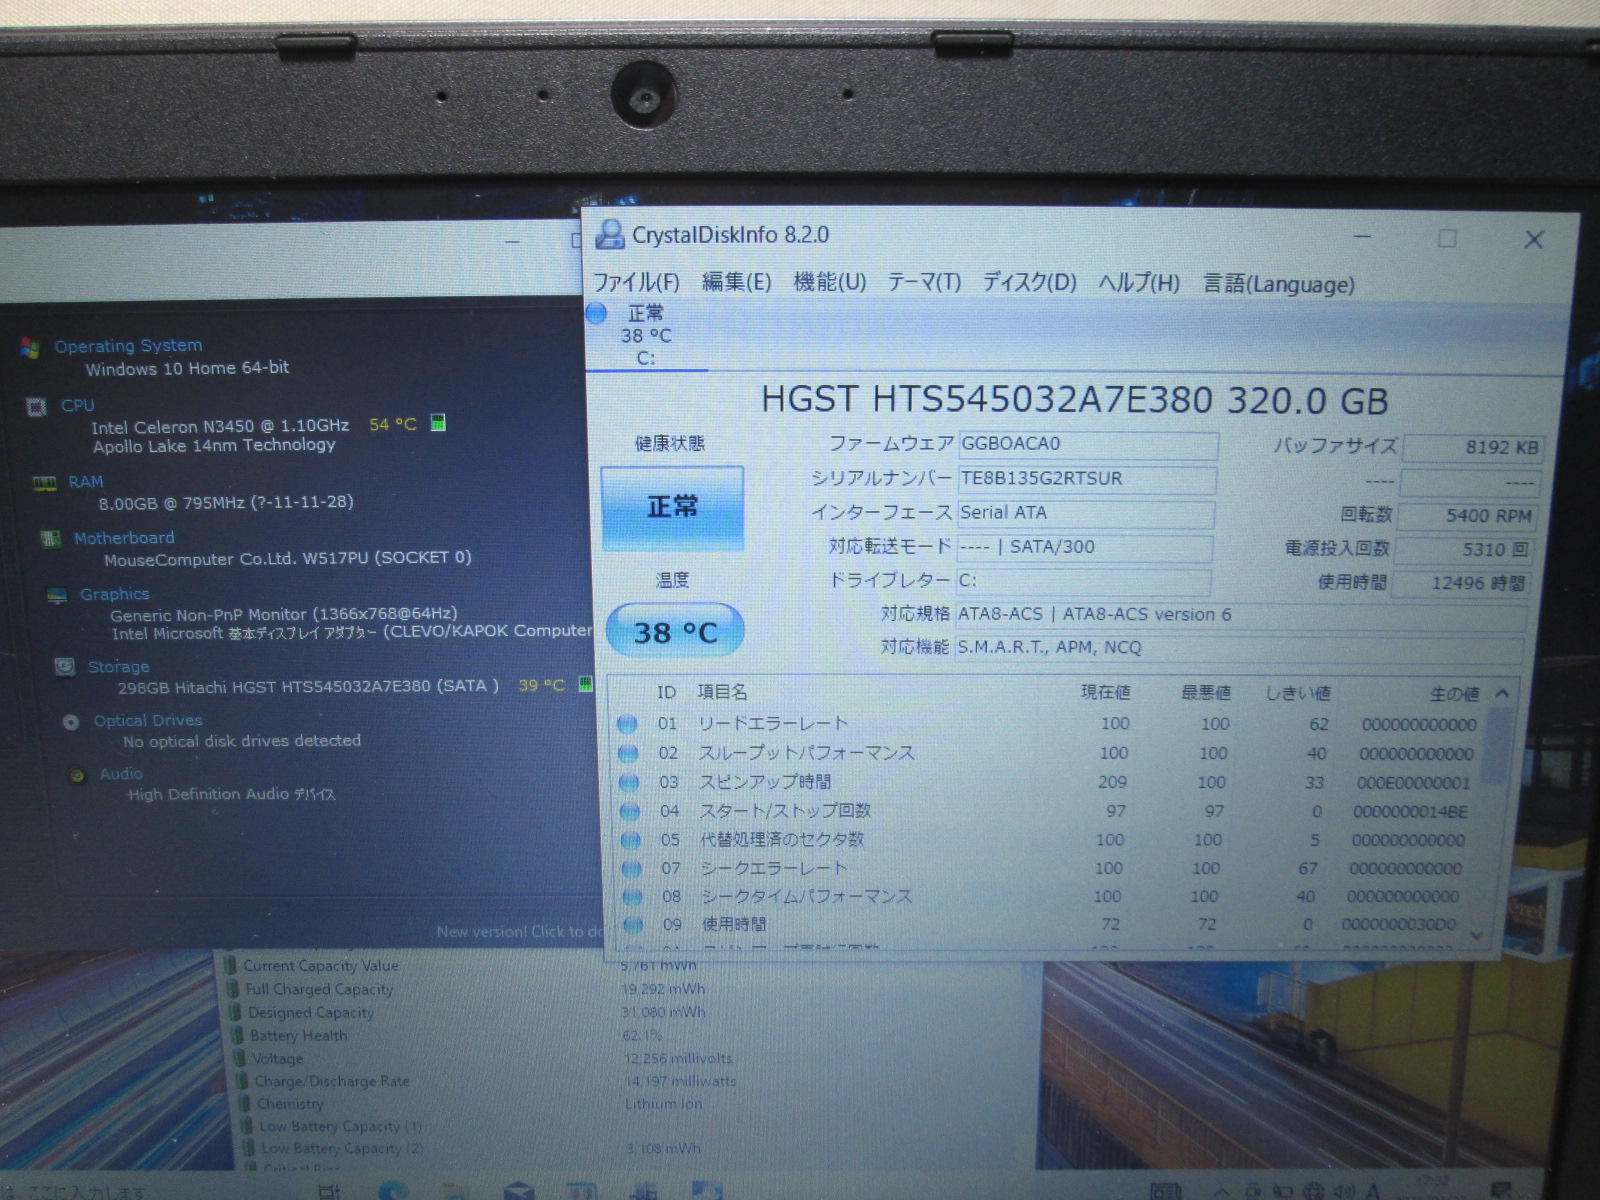Select the C: drive status icon

597,314
